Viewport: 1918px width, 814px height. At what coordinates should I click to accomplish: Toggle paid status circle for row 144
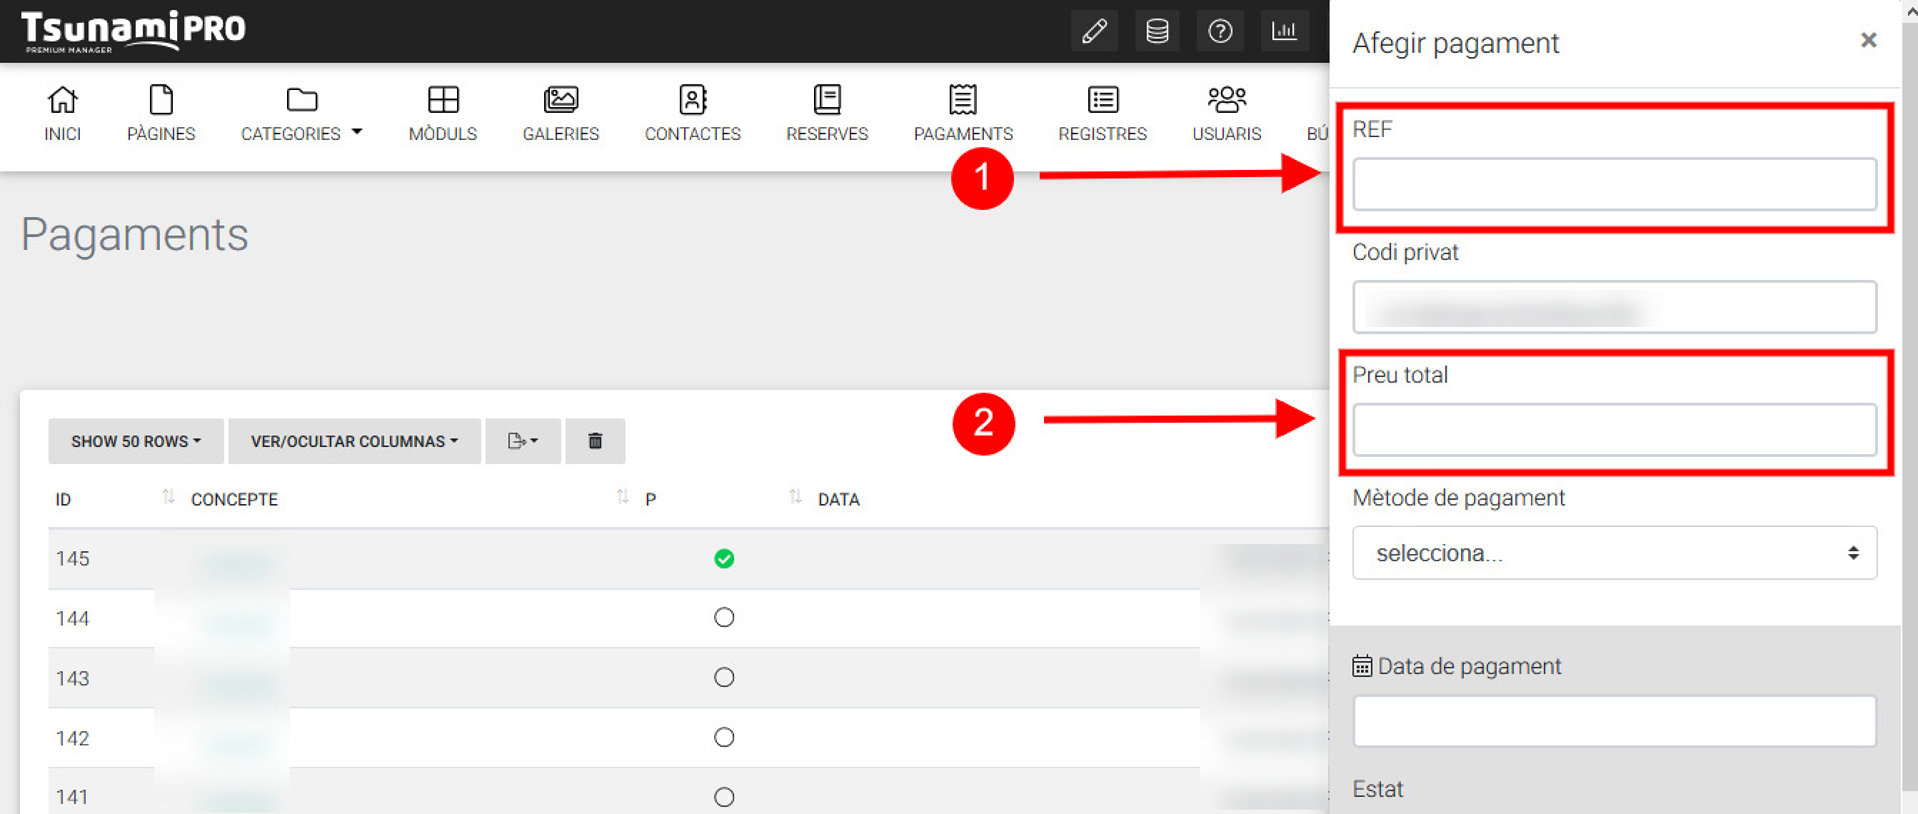(724, 618)
